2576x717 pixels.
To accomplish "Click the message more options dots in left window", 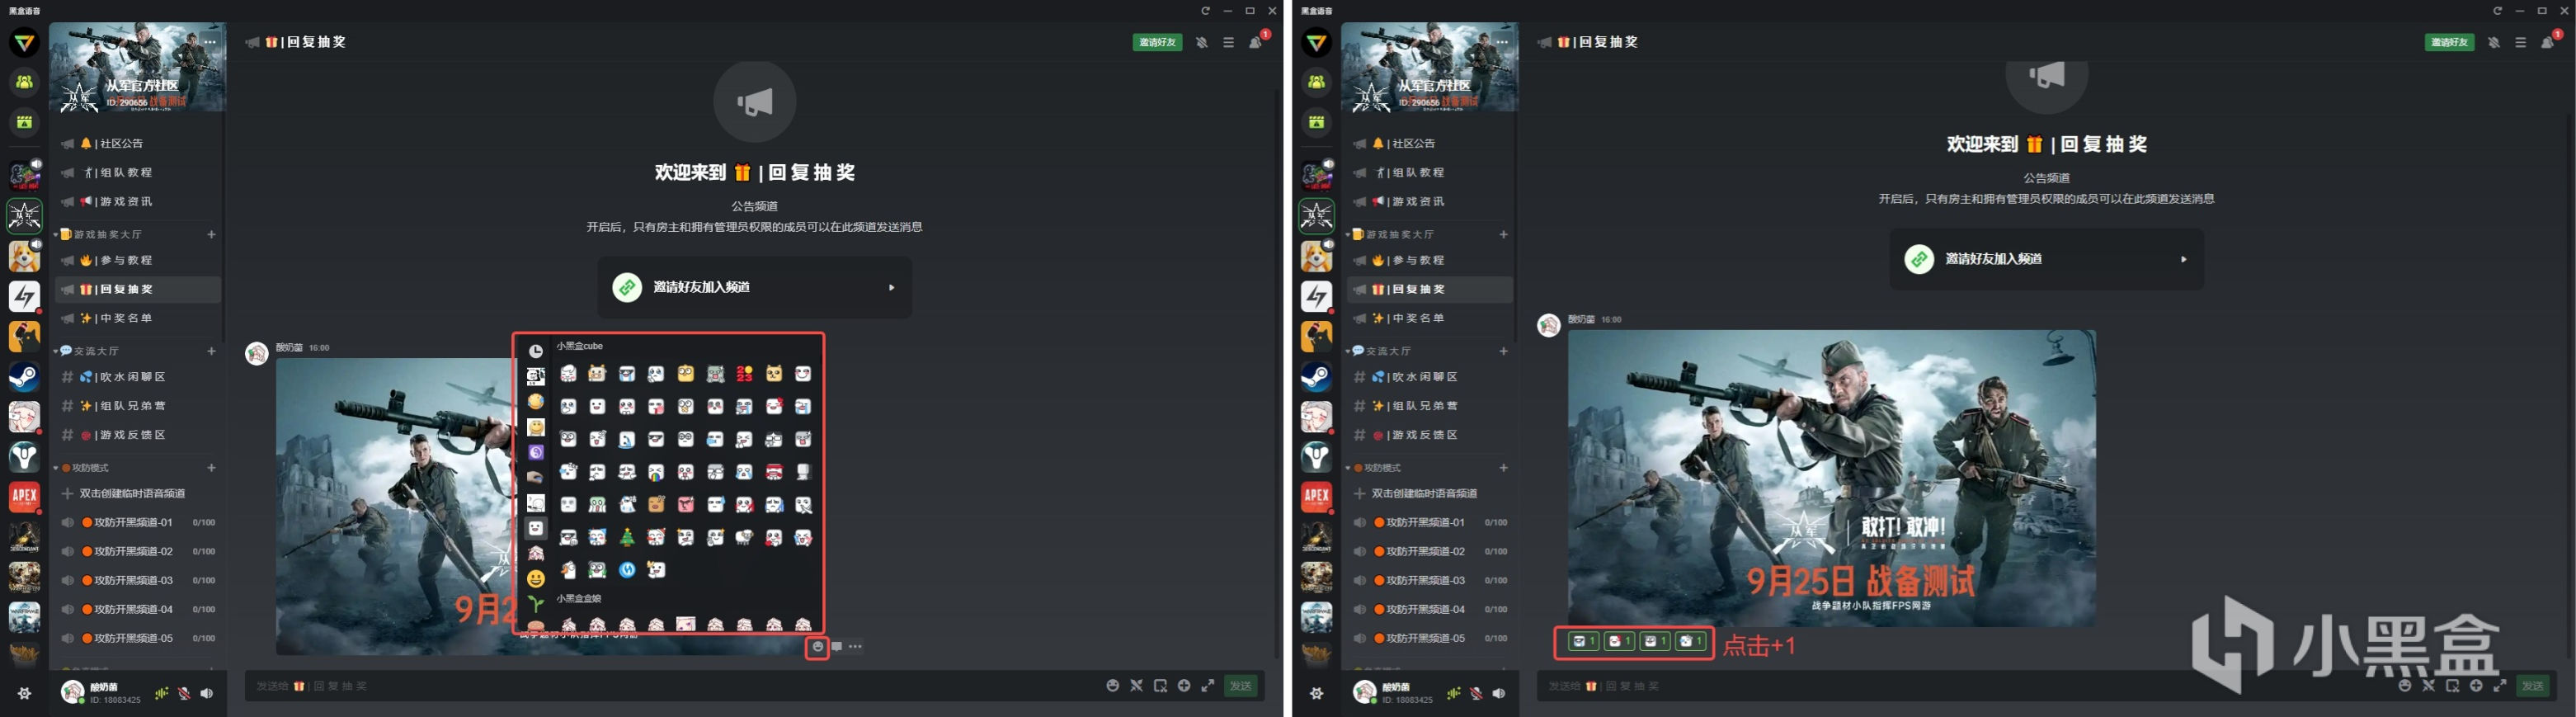I will pyautogui.click(x=855, y=647).
